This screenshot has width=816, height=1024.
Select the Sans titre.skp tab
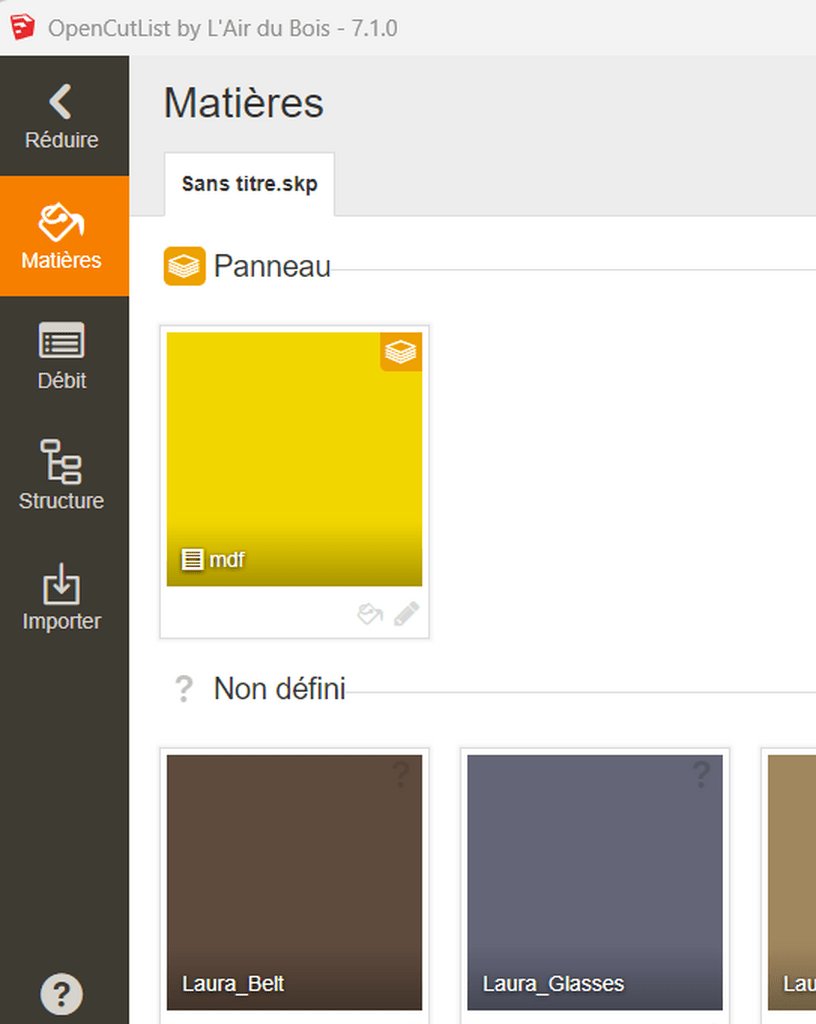(249, 184)
